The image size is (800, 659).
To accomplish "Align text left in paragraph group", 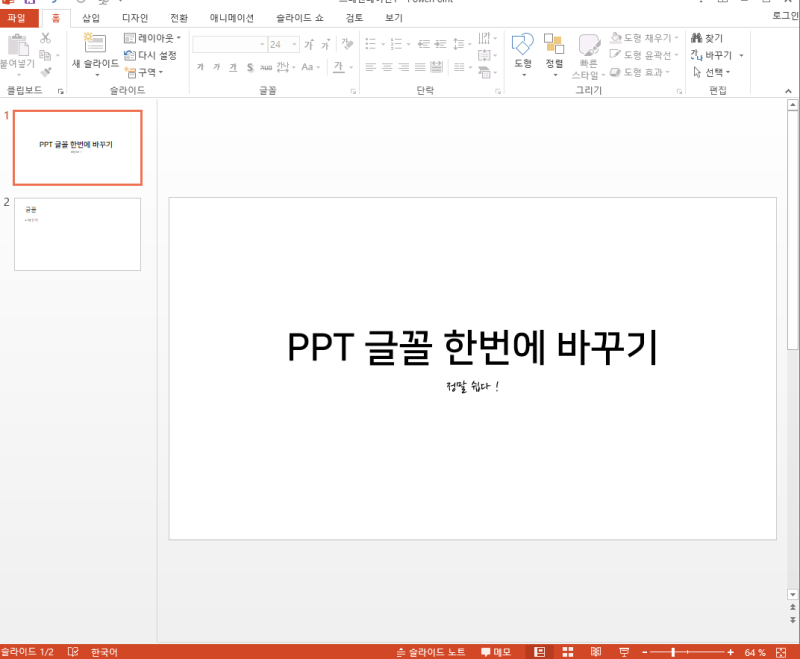I will click(x=370, y=67).
